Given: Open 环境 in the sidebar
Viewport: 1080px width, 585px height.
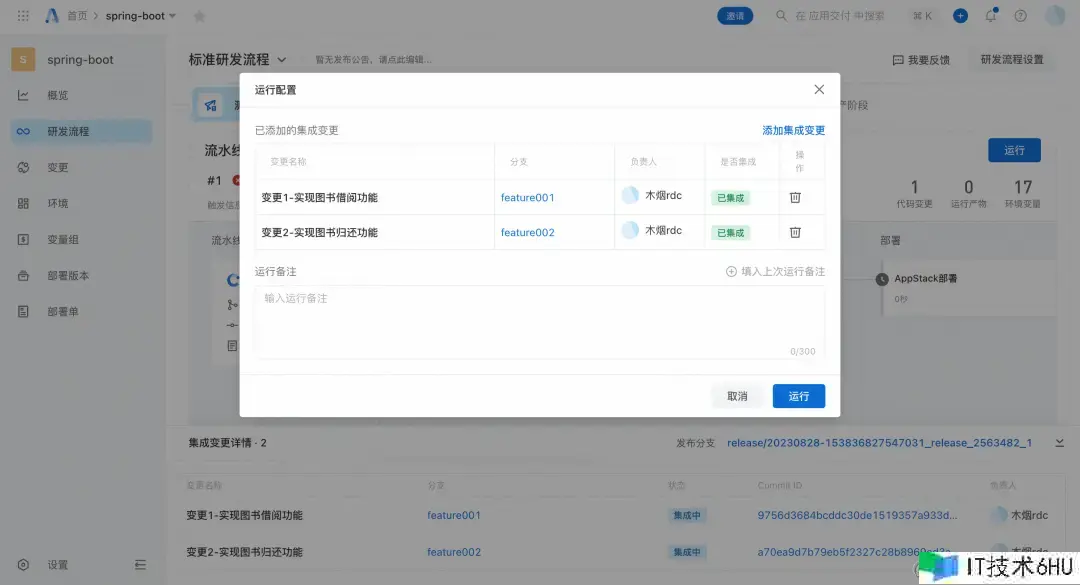Looking at the screenshot, I should 58,204.
